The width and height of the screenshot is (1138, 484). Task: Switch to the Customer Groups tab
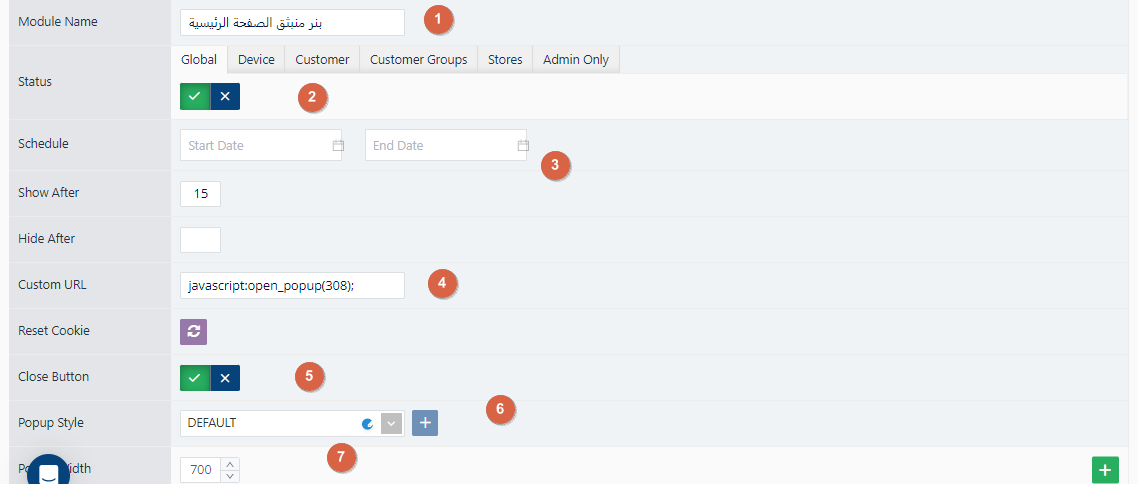(x=419, y=60)
